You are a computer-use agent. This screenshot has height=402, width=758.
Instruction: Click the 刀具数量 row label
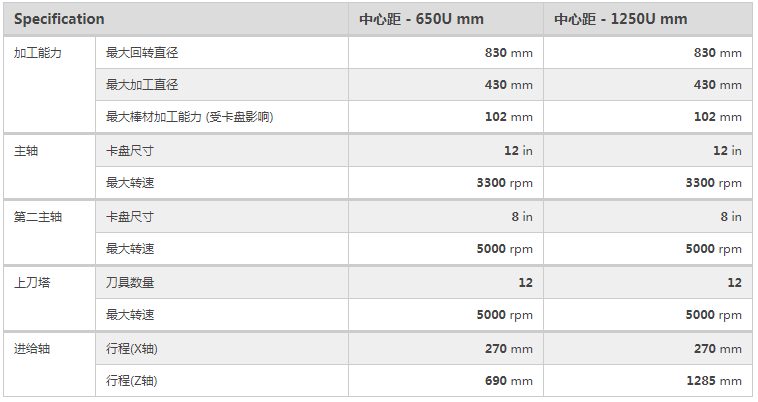pos(129,283)
